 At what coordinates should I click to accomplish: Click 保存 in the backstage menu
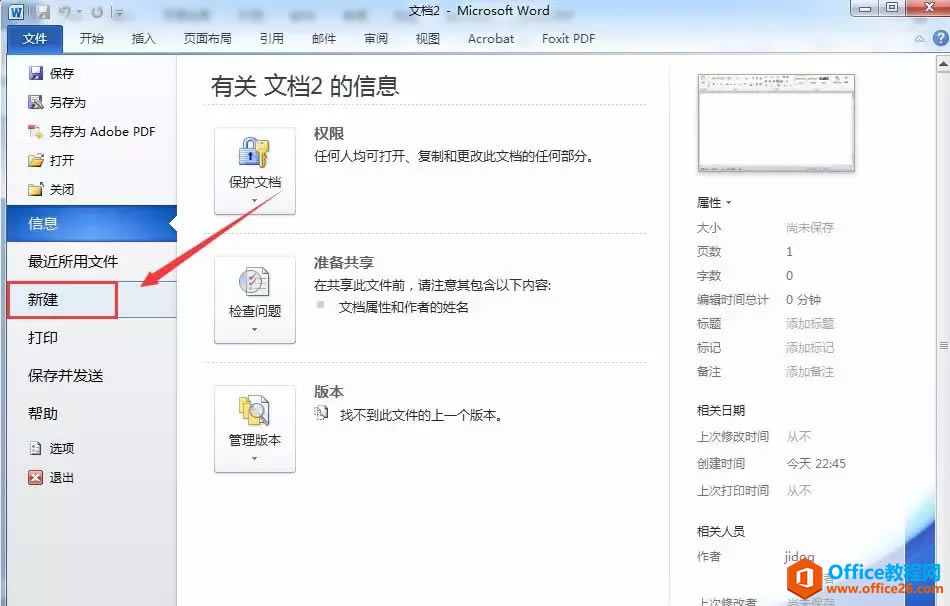[x=51, y=73]
